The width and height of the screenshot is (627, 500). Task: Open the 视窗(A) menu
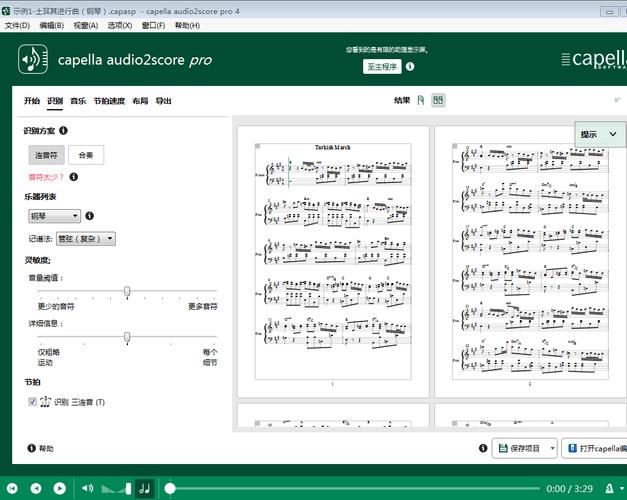click(x=86, y=25)
